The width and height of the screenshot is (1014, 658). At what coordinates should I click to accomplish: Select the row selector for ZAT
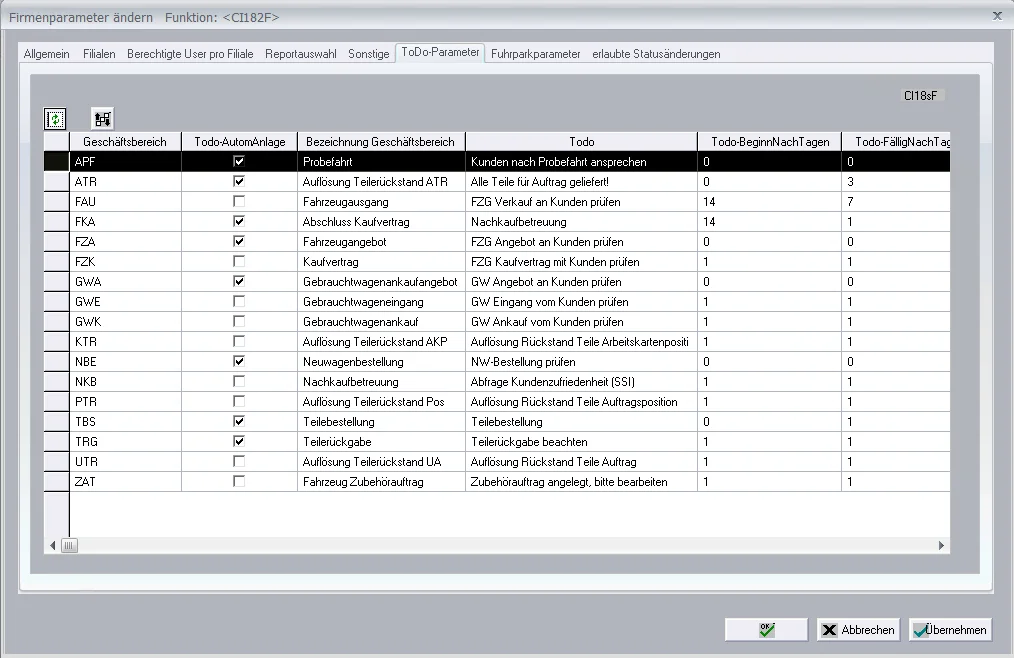(x=56, y=481)
